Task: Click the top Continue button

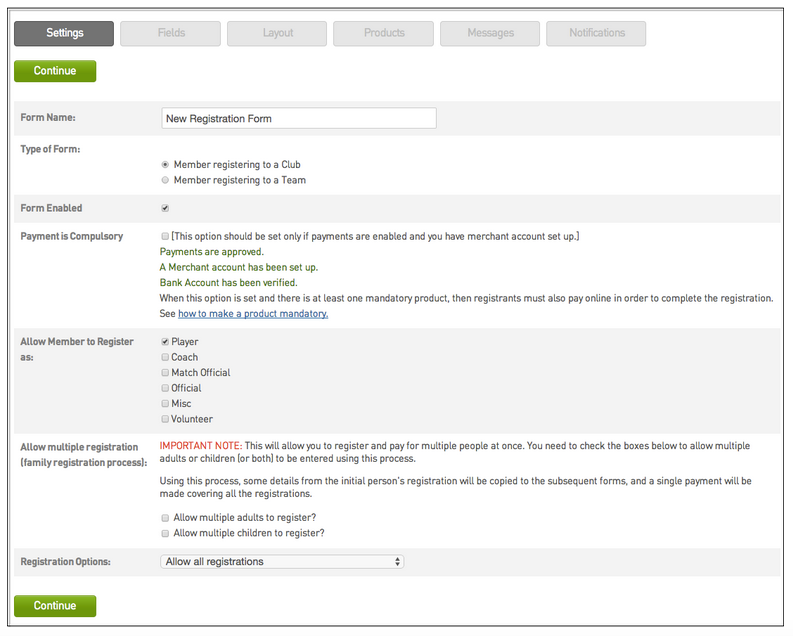Action: coord(55,71)
